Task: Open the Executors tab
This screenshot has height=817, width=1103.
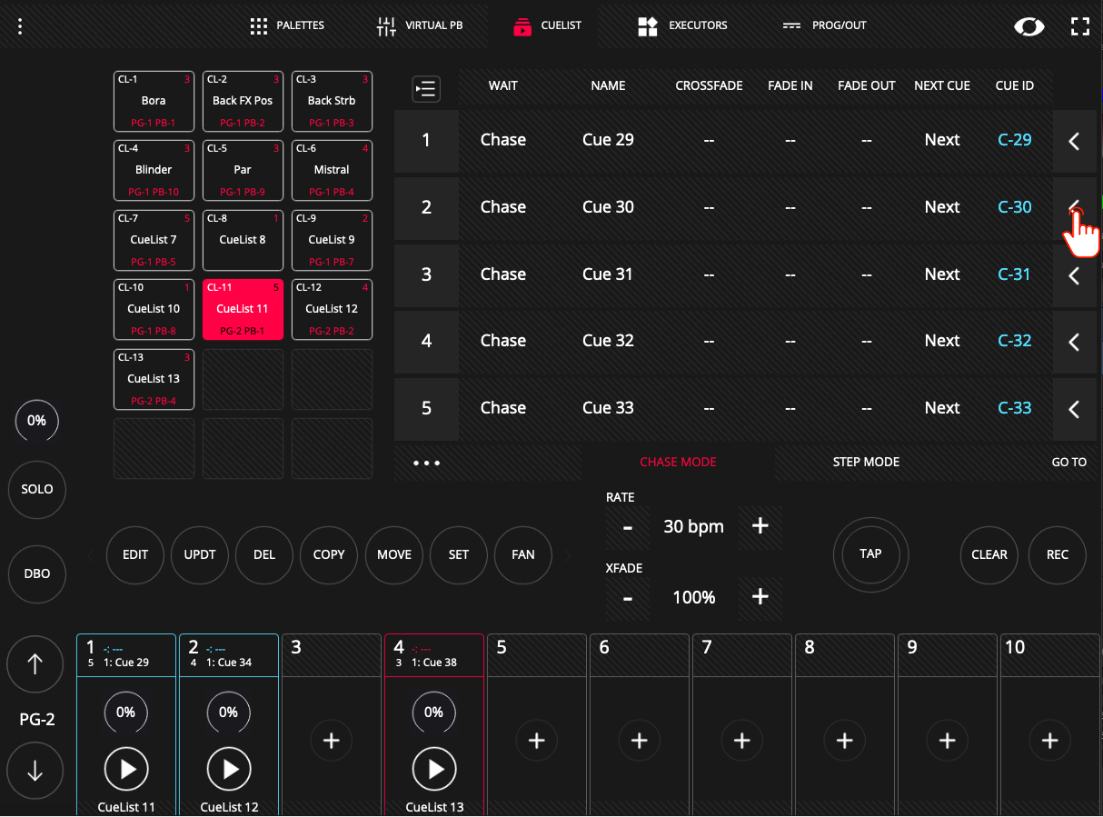Action: (682, 26)
